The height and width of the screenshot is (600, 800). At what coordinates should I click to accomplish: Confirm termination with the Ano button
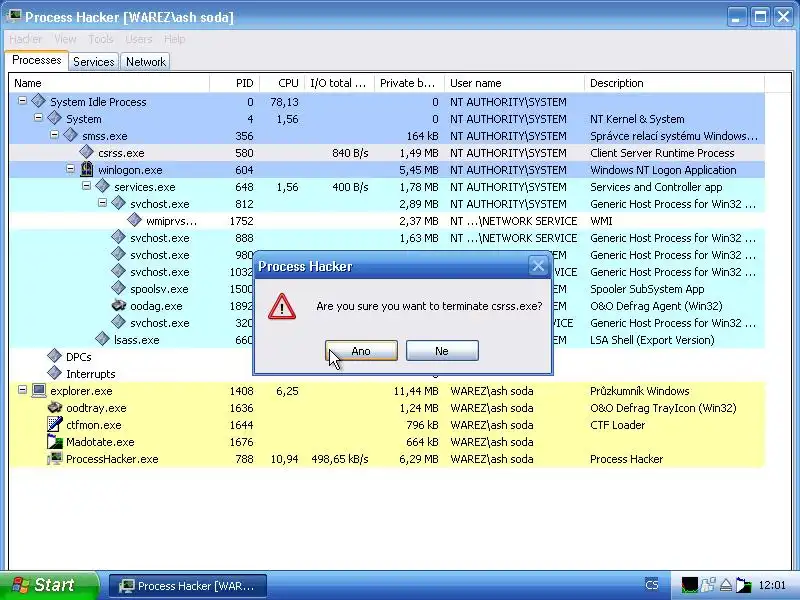coord(361,351)
